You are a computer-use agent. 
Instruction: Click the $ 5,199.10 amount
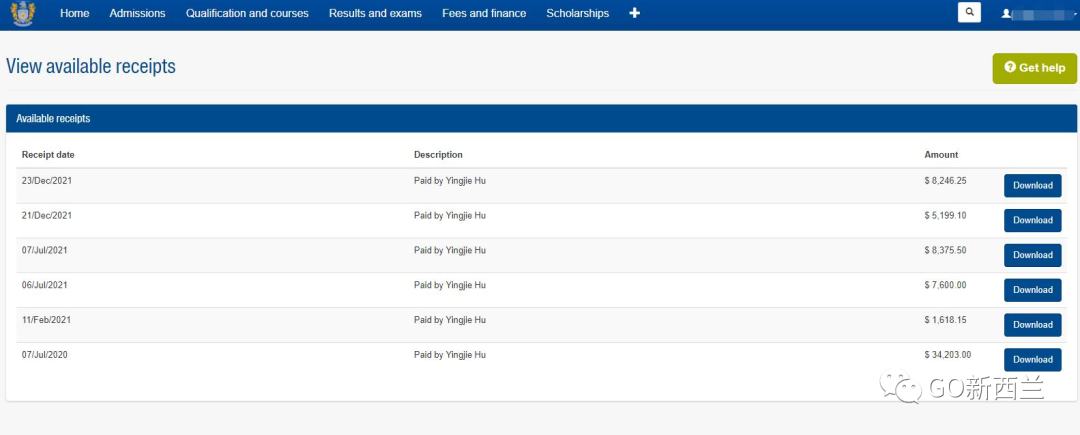click(946, 215)
